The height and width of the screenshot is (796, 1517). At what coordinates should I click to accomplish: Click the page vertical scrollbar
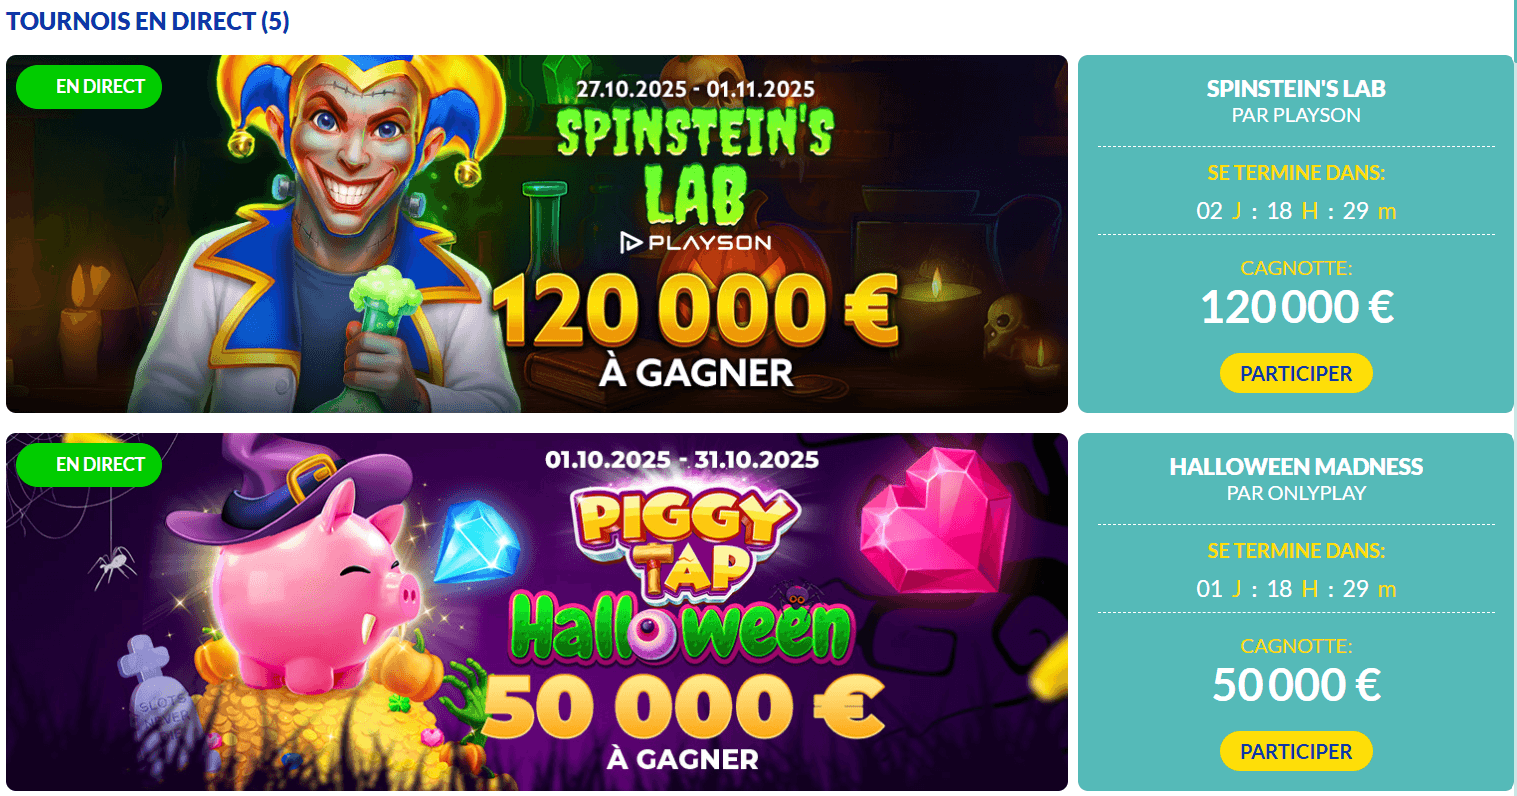click(x=1513, y=398)
